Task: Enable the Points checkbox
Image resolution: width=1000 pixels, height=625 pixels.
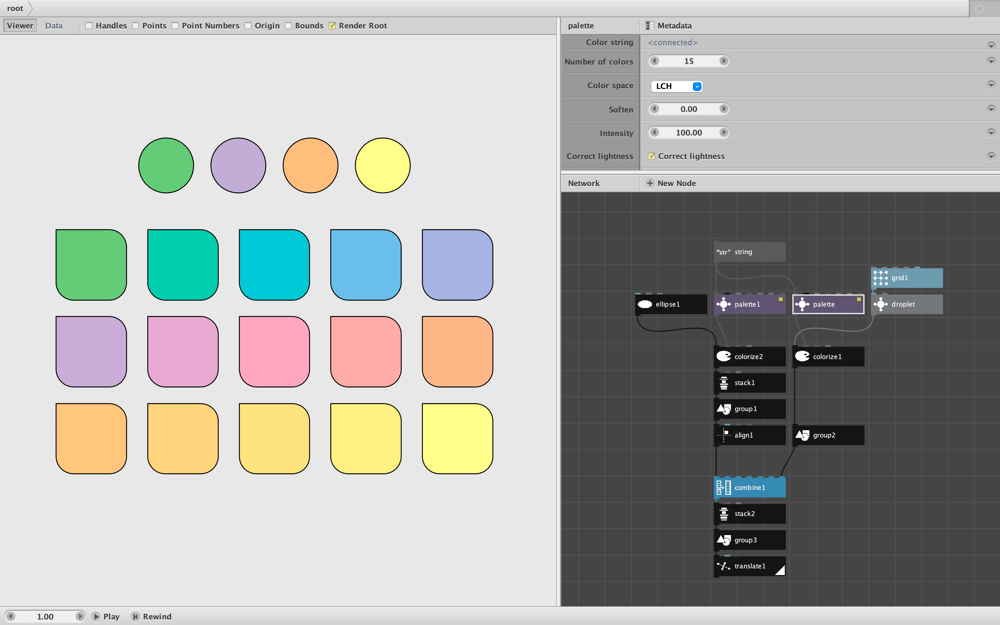Action: (135, 26)
